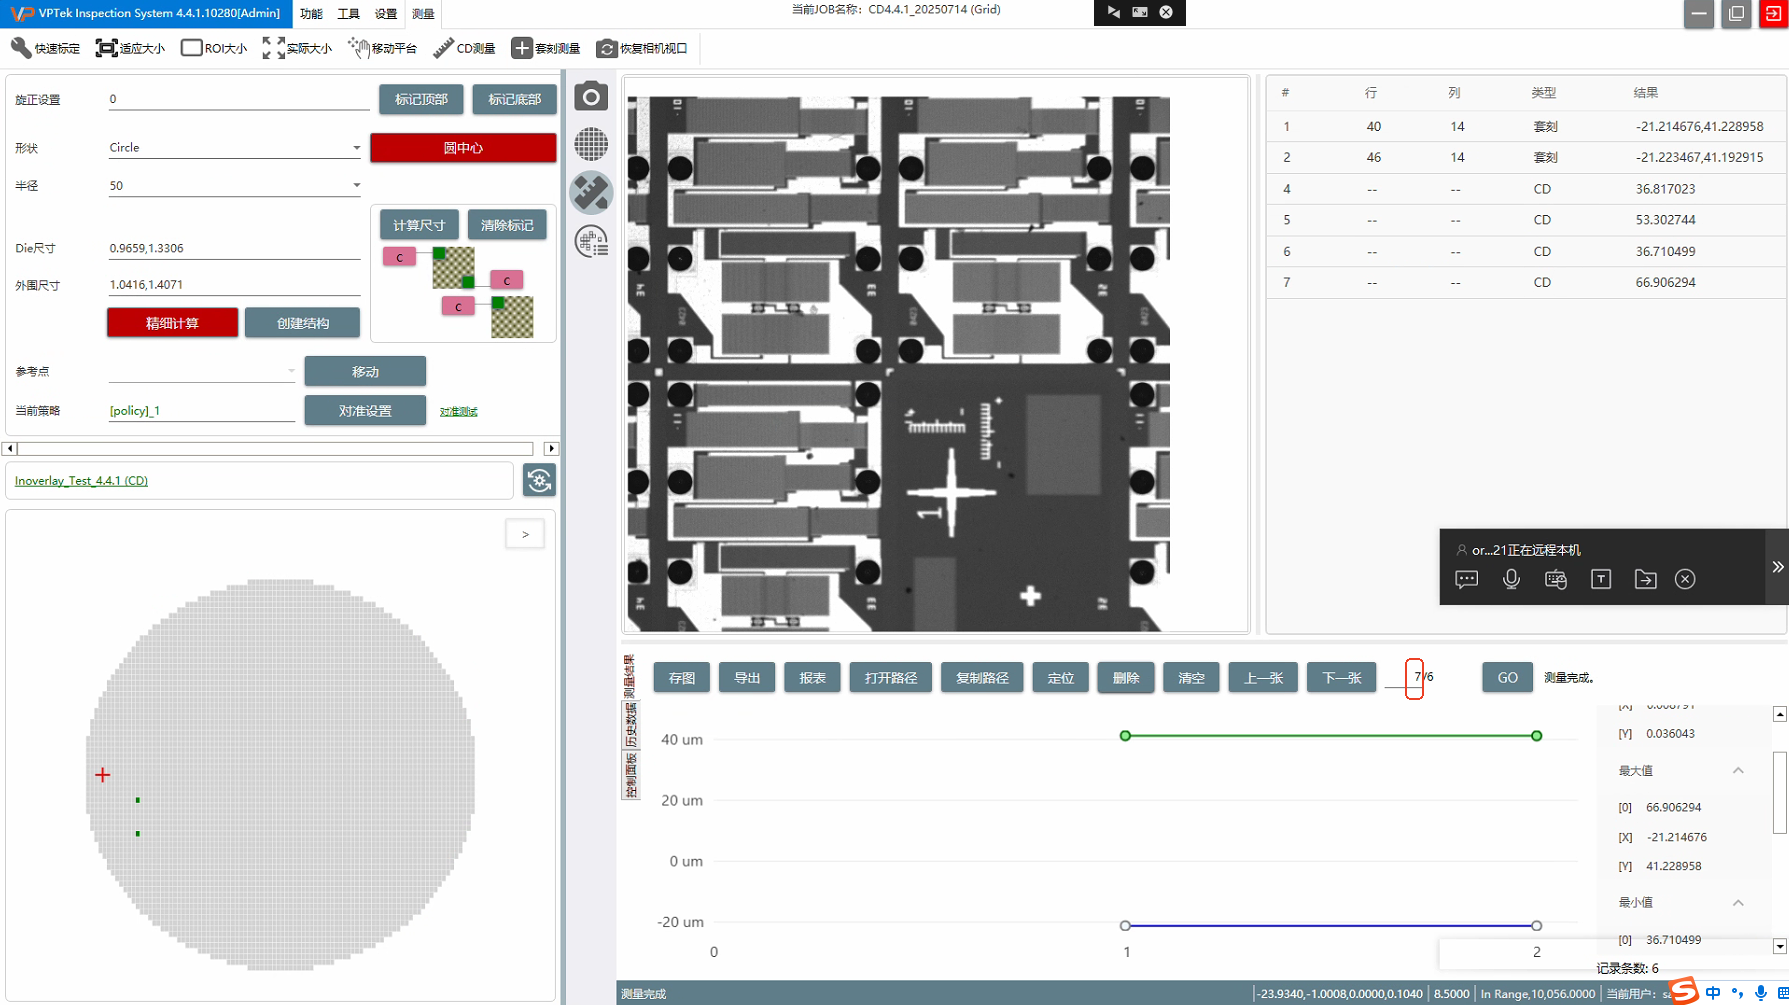Click the globe list icon in vertical bar
Viewport: 1789px width, 1005px height.
click(x=591, y=241)
